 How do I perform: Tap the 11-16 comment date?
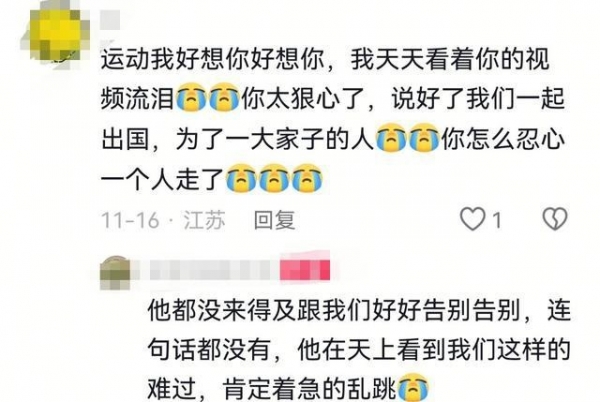click(x=130, y=220)
